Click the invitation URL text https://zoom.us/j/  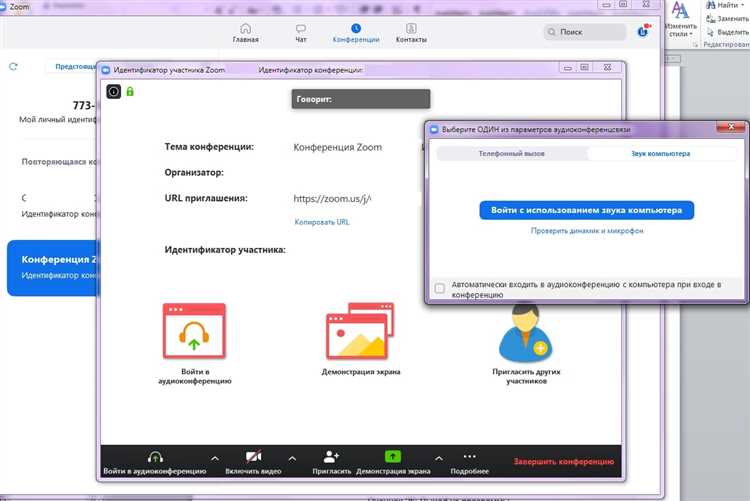click(332, 199)
